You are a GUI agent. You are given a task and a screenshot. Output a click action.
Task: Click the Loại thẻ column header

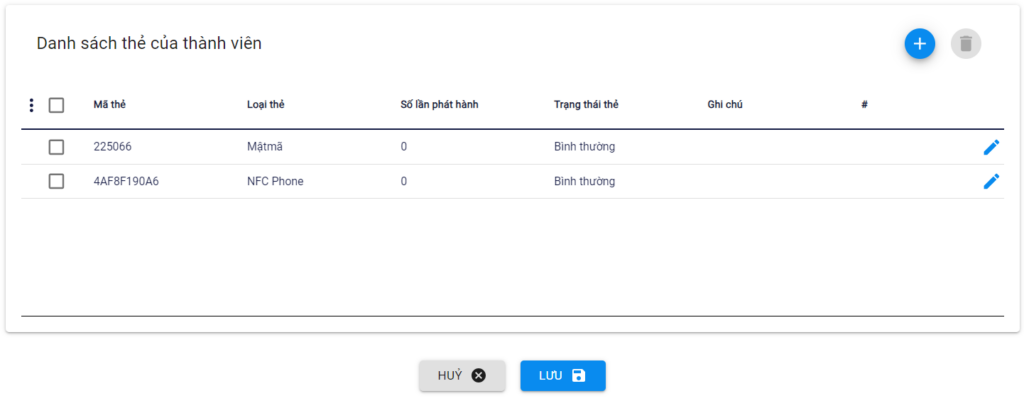tap(265, 105)
